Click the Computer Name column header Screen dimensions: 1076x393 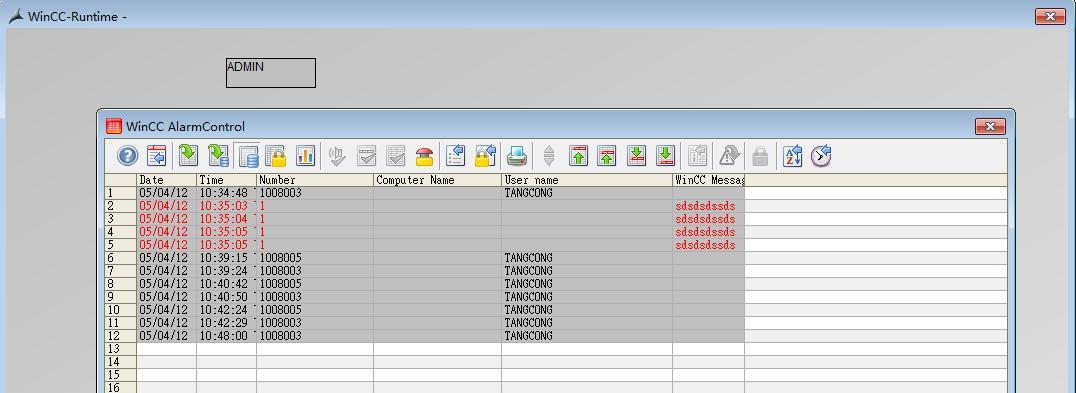[437, 180]
